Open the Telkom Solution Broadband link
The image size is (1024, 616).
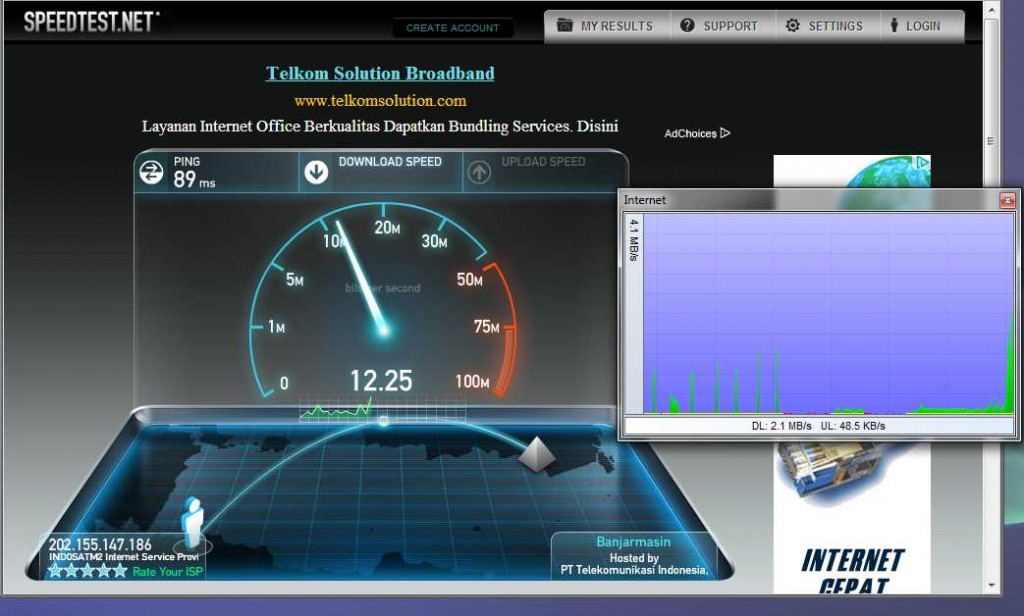[380, 73]
